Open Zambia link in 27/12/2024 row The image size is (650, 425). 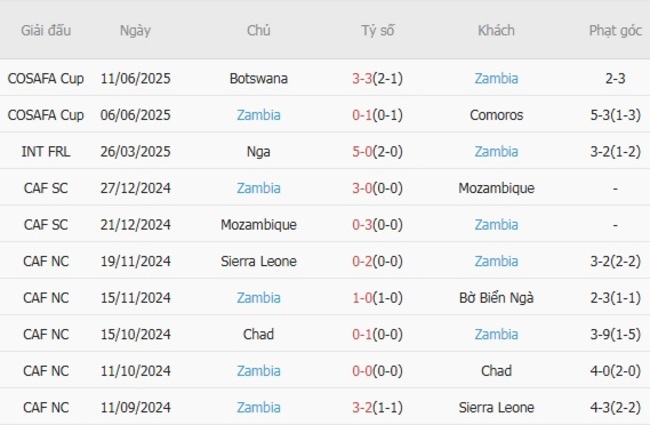259,188
